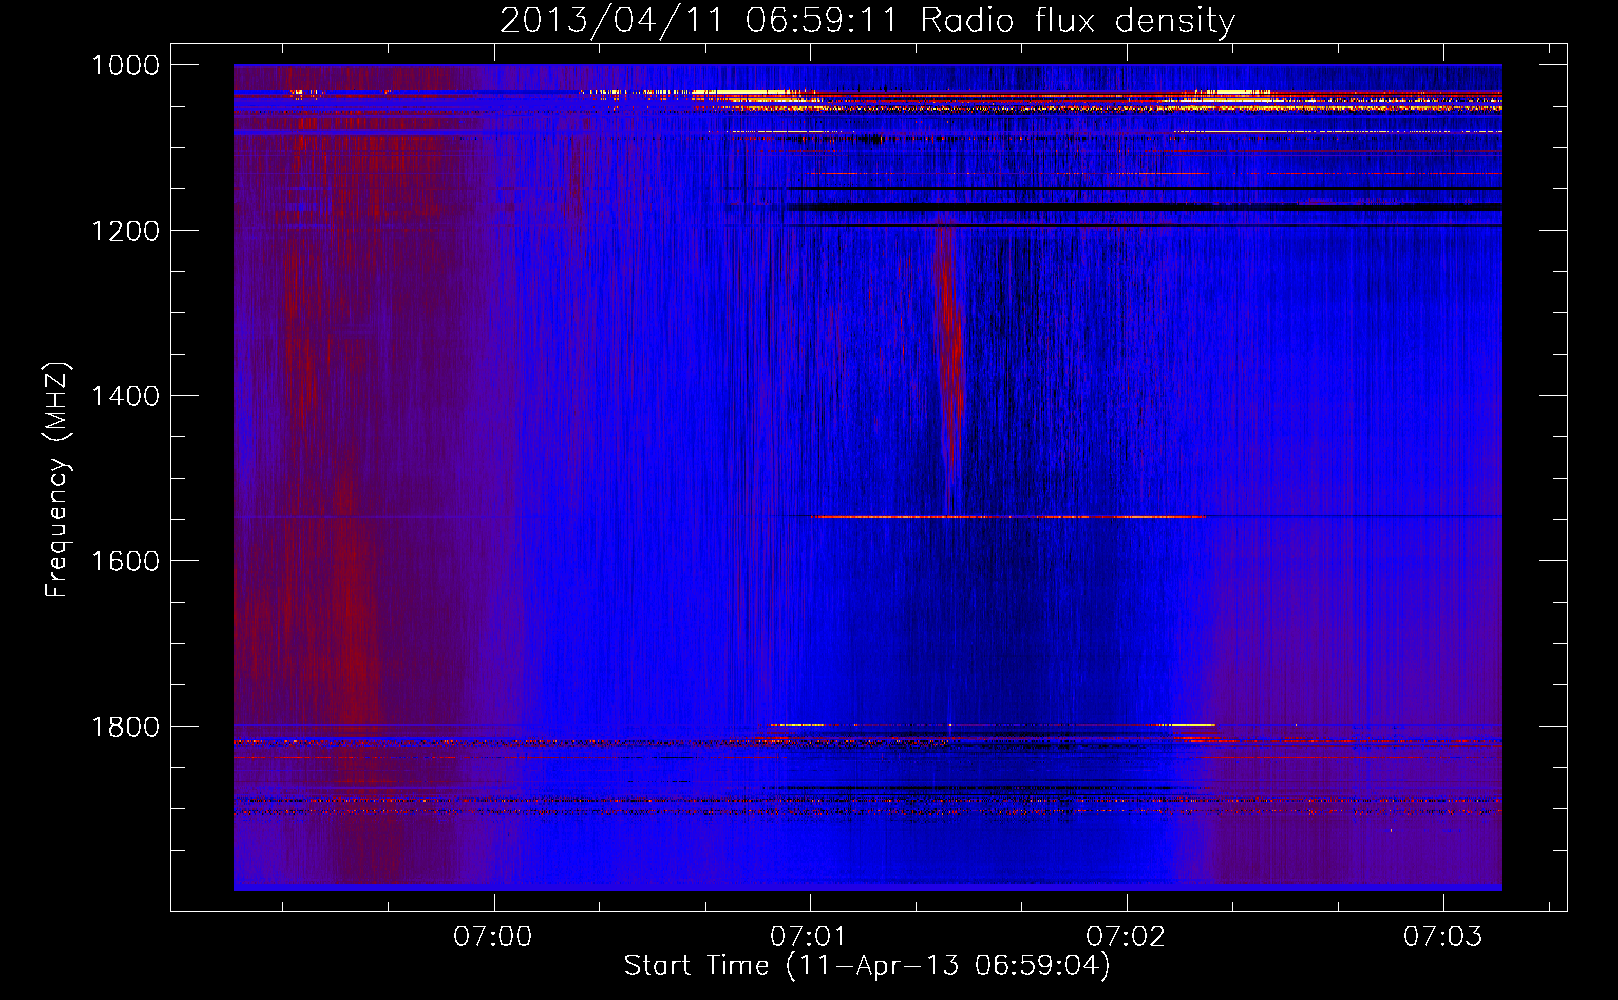Viewport: 1618px width, 1000px height.
Task: Click the 07:01 time tick label
Action: (x=810, y=937)
